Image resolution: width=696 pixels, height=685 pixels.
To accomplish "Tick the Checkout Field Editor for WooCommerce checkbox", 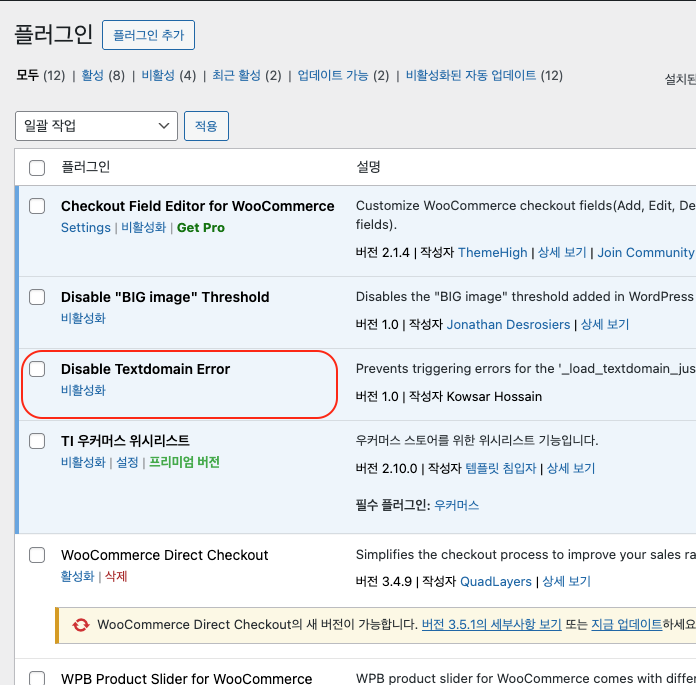I will point(37,206).
